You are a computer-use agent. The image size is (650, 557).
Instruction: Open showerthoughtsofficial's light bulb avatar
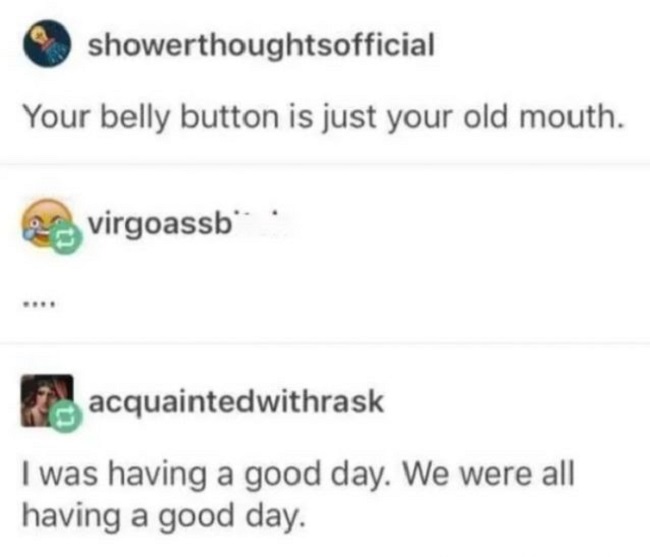pos(47,44)
